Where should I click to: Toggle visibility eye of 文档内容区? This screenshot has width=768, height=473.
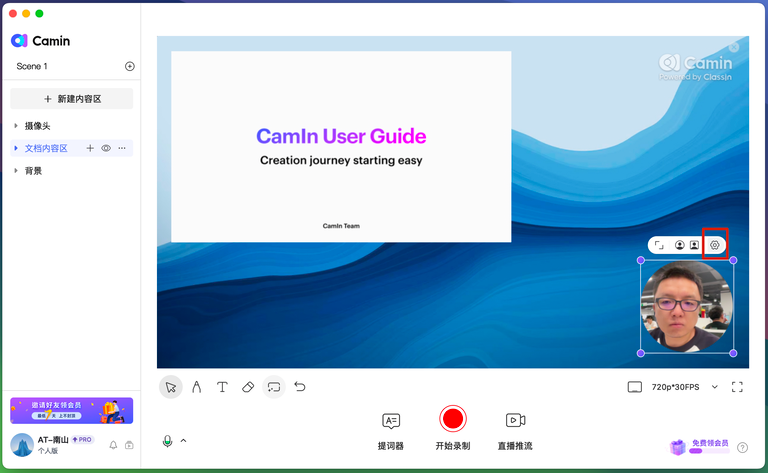[x=106, y=148]
